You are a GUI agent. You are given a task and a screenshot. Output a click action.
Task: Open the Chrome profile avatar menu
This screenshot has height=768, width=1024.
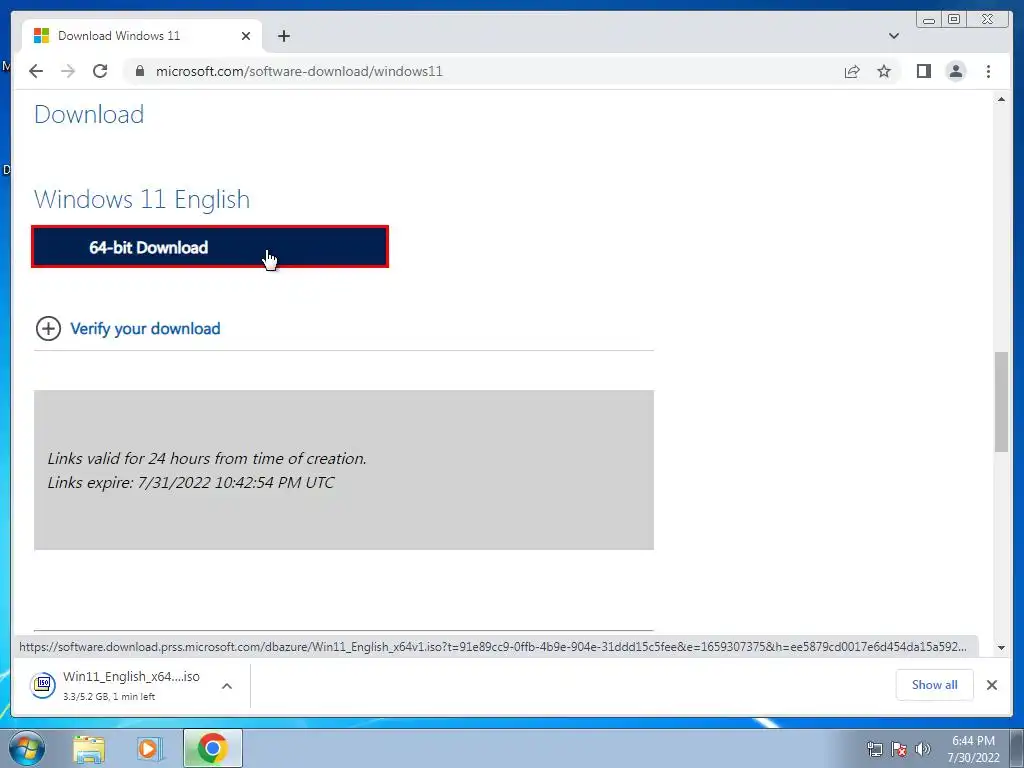click(x=955, y=71)
